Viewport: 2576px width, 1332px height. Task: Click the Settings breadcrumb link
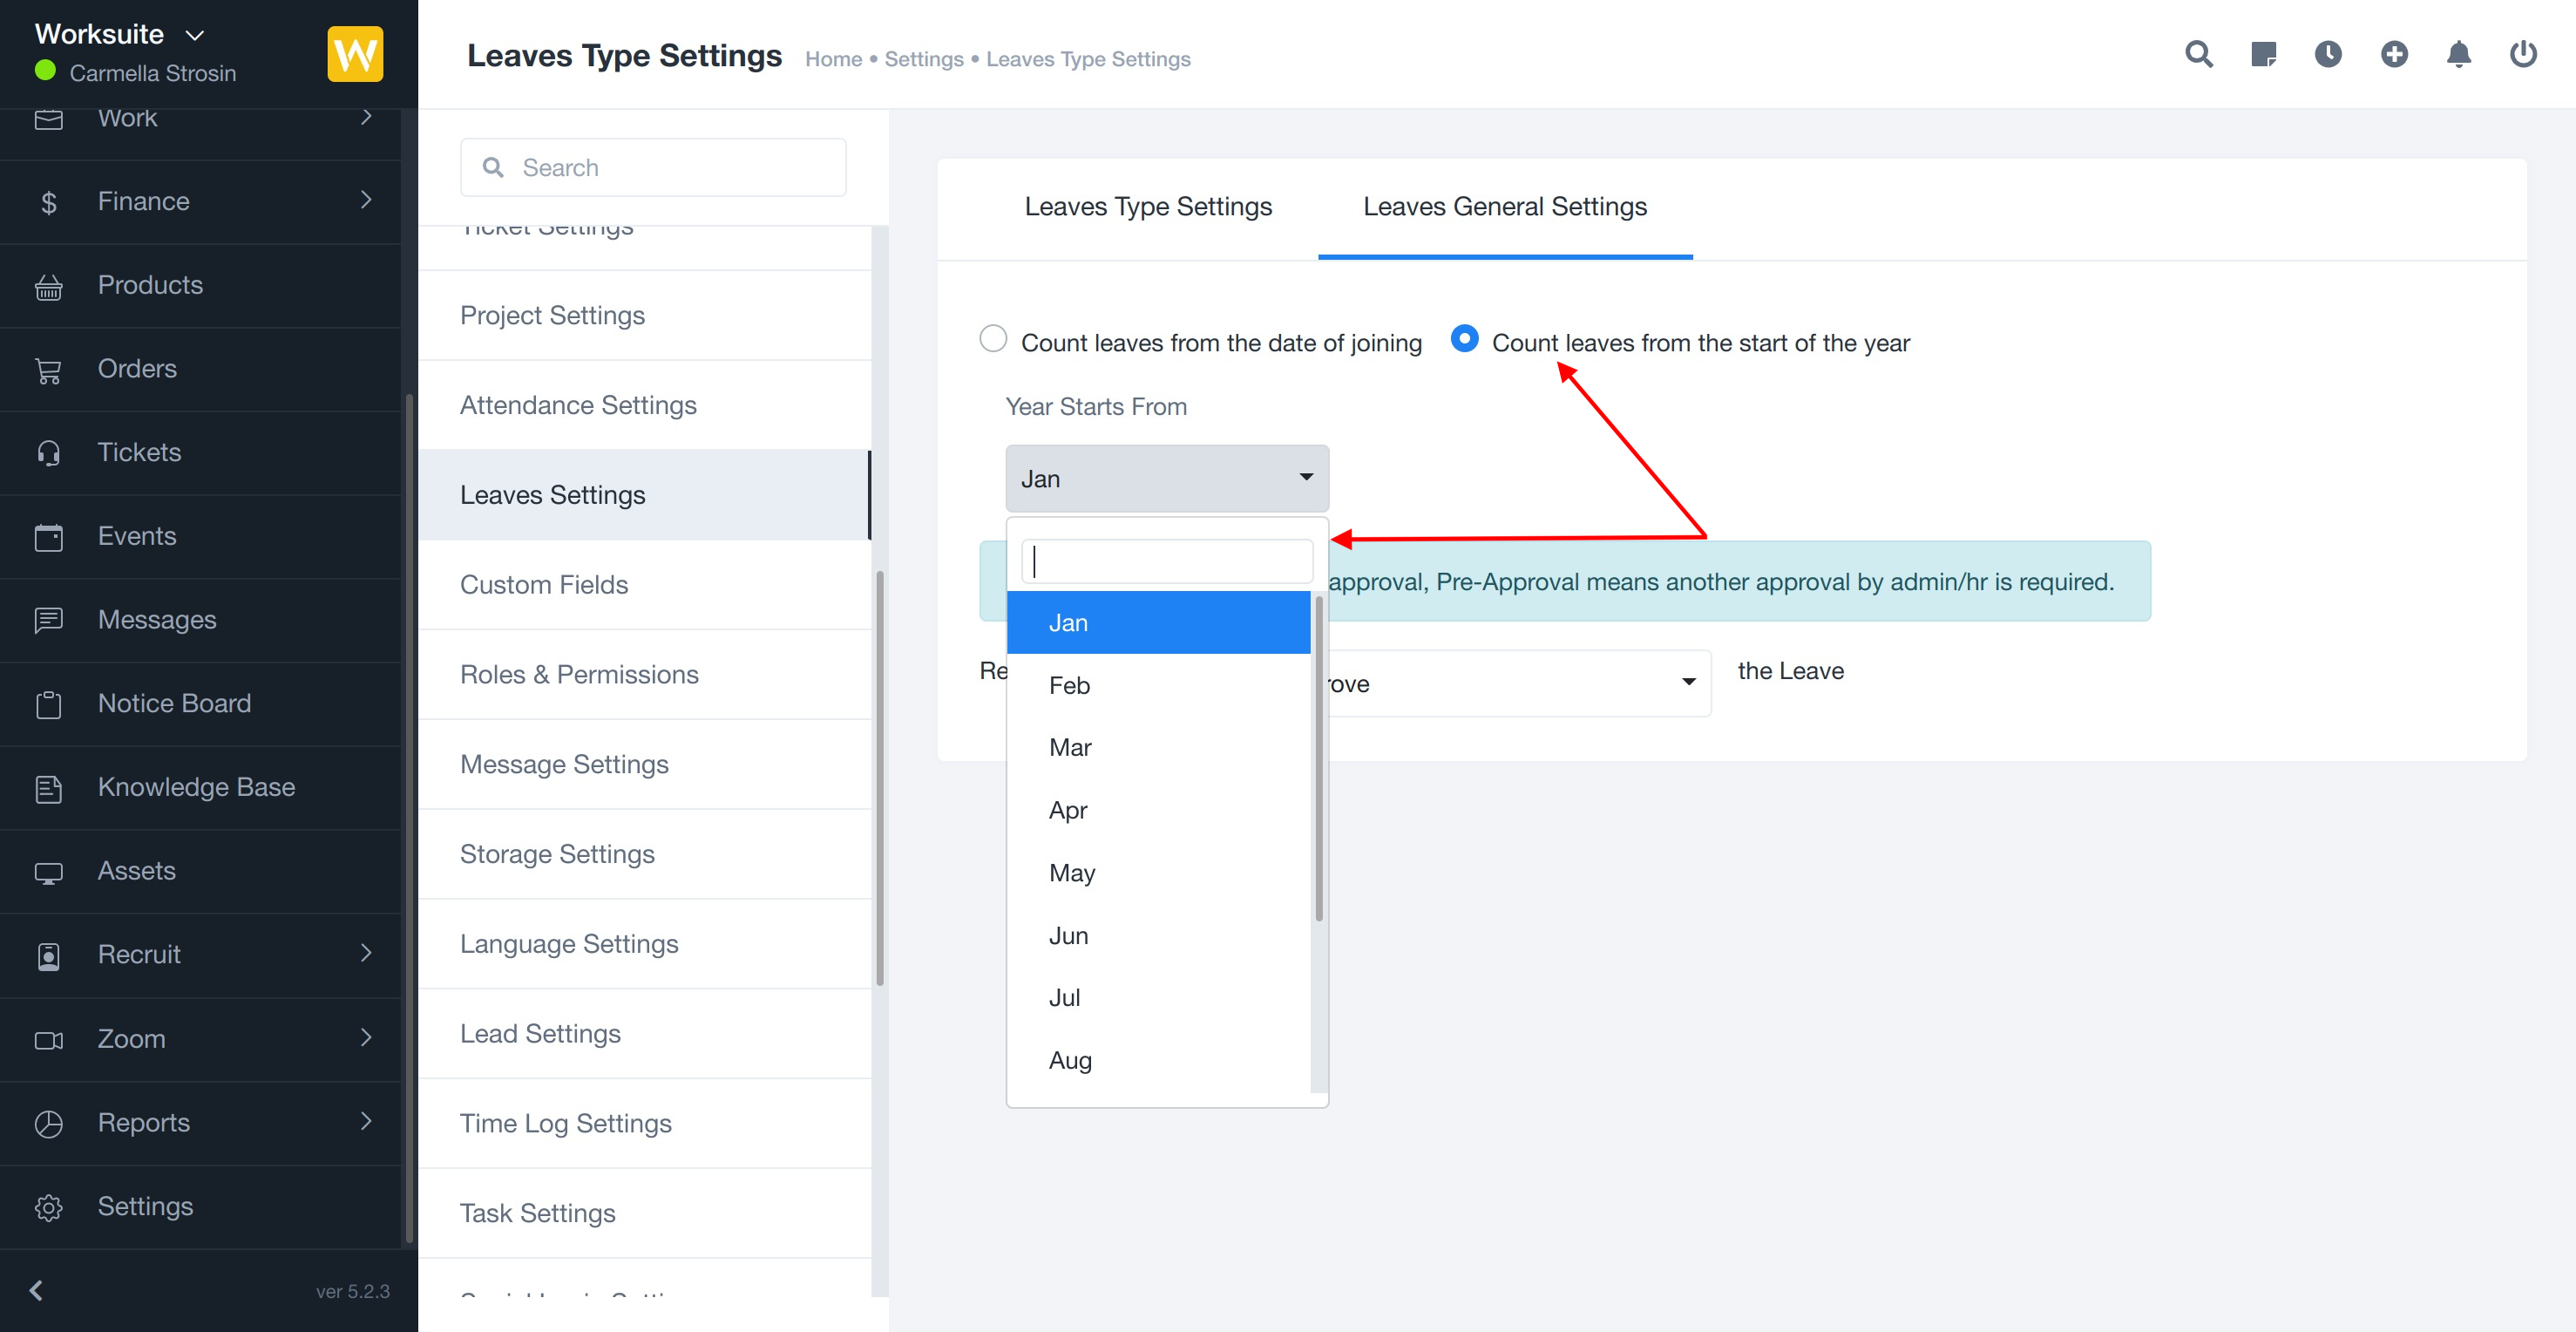923,59
